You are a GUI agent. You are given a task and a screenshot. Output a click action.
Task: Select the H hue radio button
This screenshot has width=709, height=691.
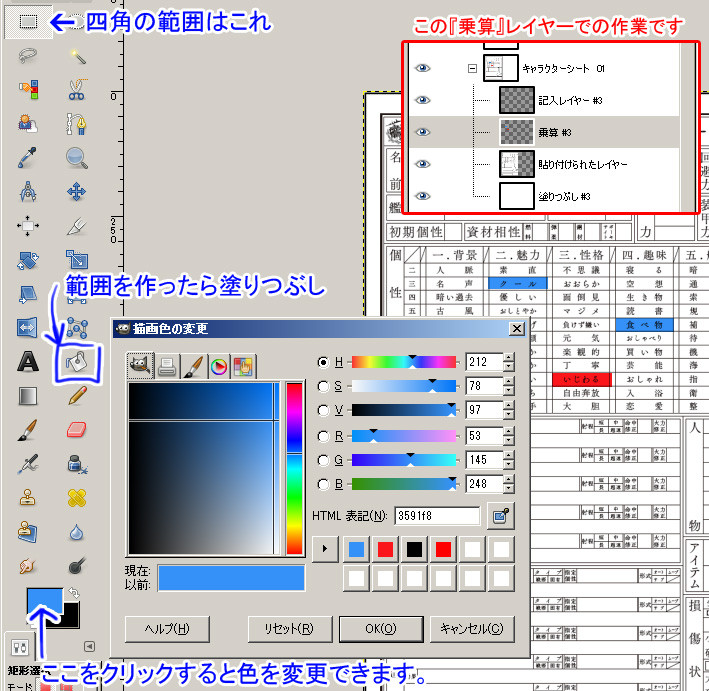[x=323, y=362]
